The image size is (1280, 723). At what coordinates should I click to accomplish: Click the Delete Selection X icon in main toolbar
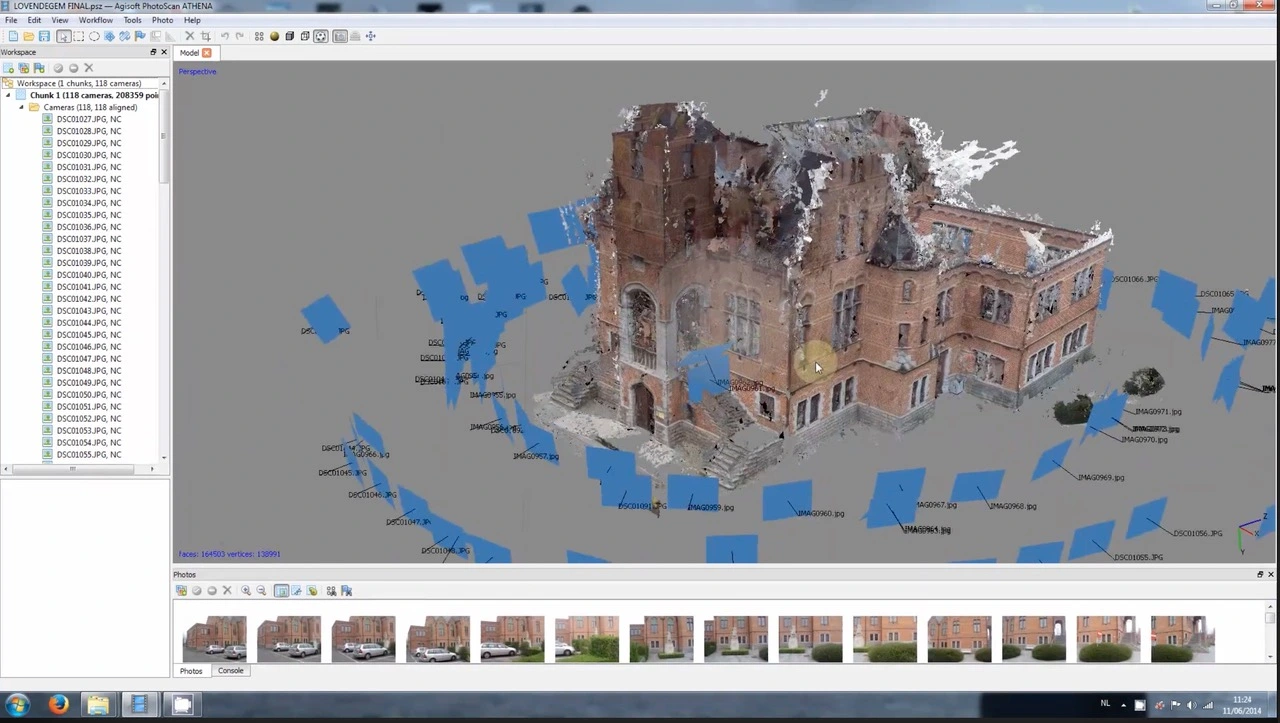point(189,36)
